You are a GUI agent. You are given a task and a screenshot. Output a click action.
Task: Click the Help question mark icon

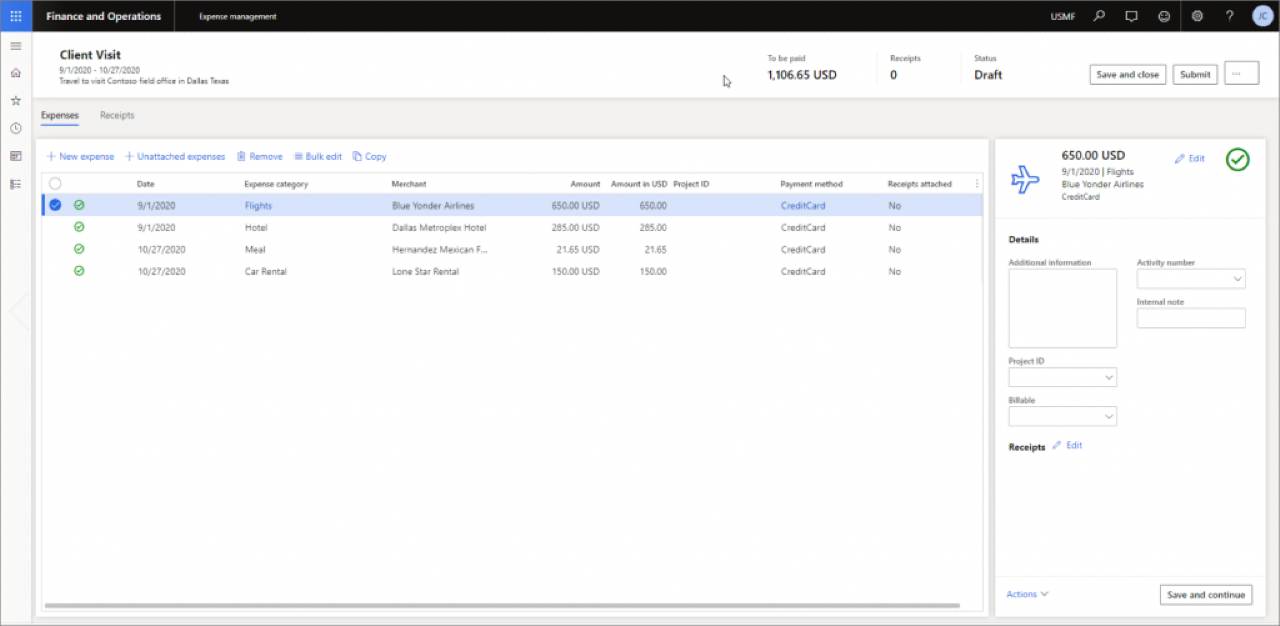pyautogui.click(x=1230, y=16)
